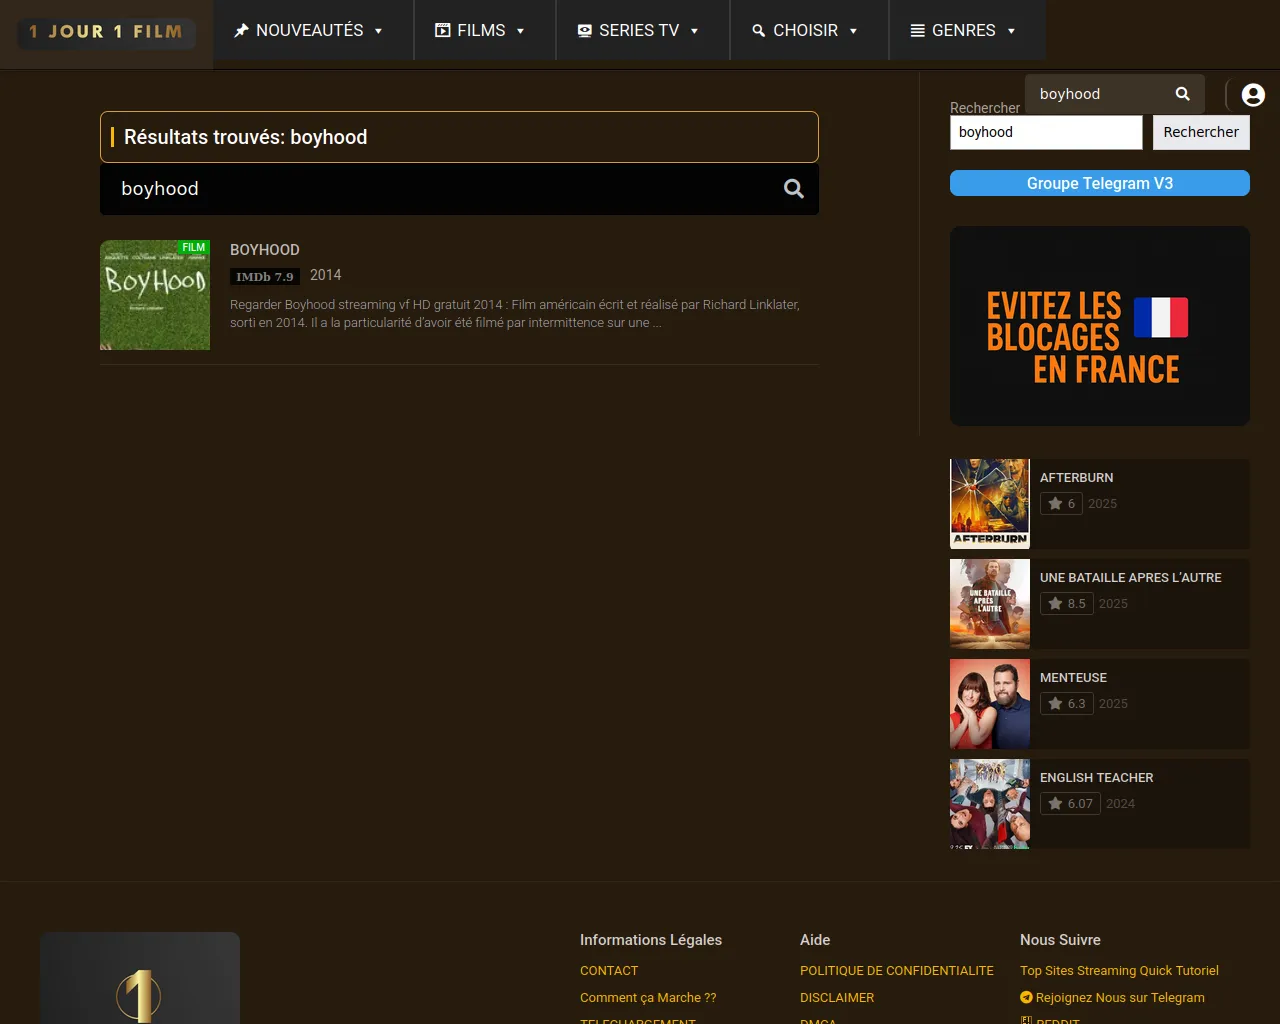Open the Genres menu
This screenshot has width=1280, height=1024.
pyautogui.click(x=967, y=31)
